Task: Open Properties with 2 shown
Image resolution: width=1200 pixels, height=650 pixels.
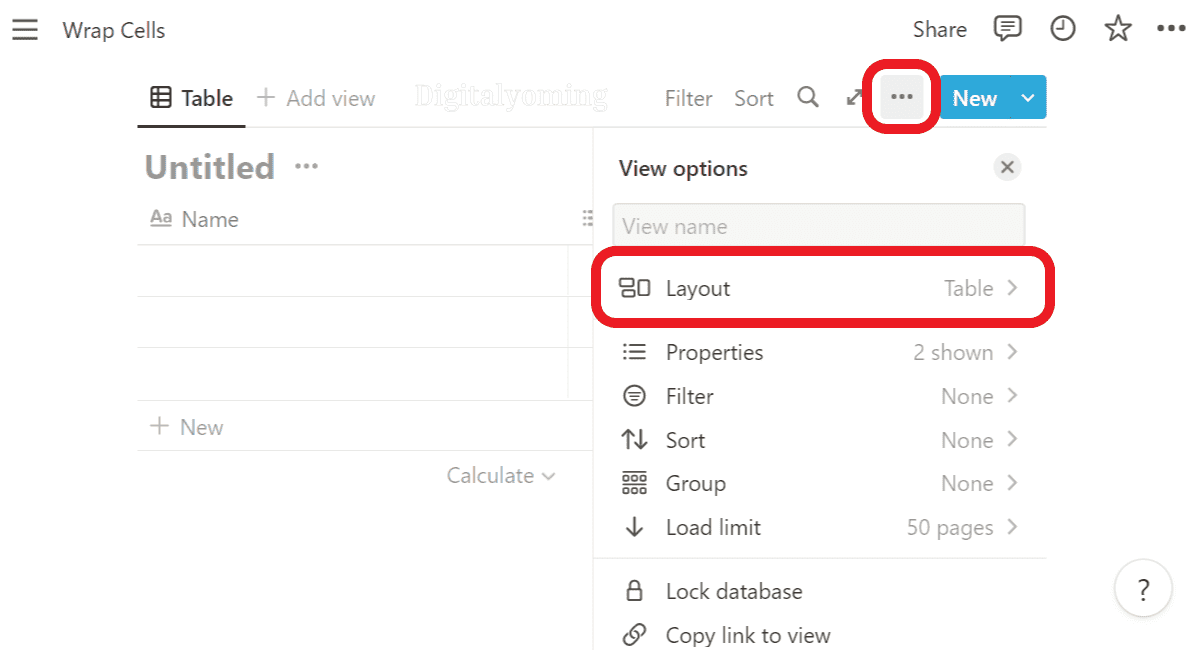Action: coord(818,352)
